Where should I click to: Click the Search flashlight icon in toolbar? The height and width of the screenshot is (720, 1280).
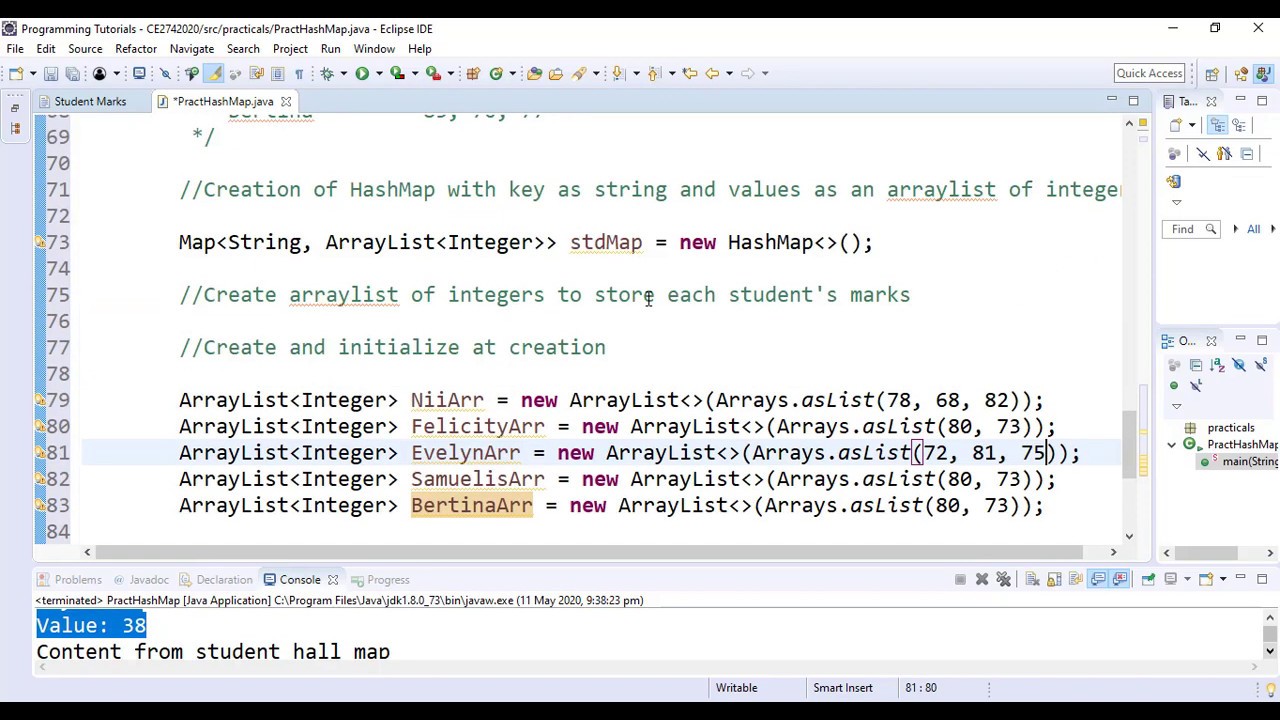coord(578,73)
